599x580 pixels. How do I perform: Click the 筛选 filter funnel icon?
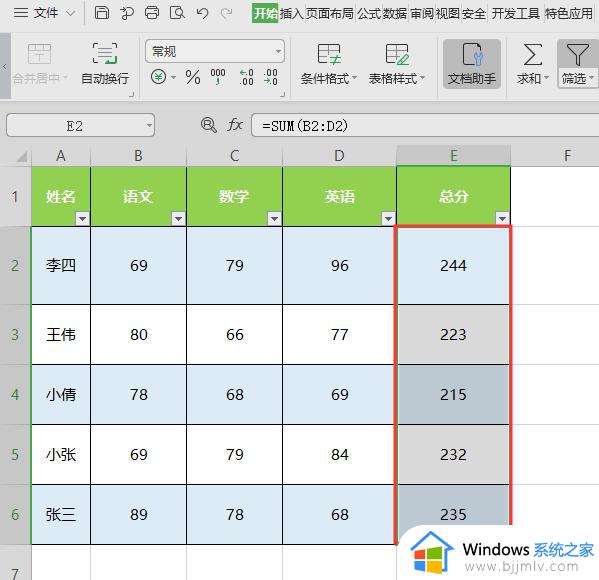click(577, 54)
